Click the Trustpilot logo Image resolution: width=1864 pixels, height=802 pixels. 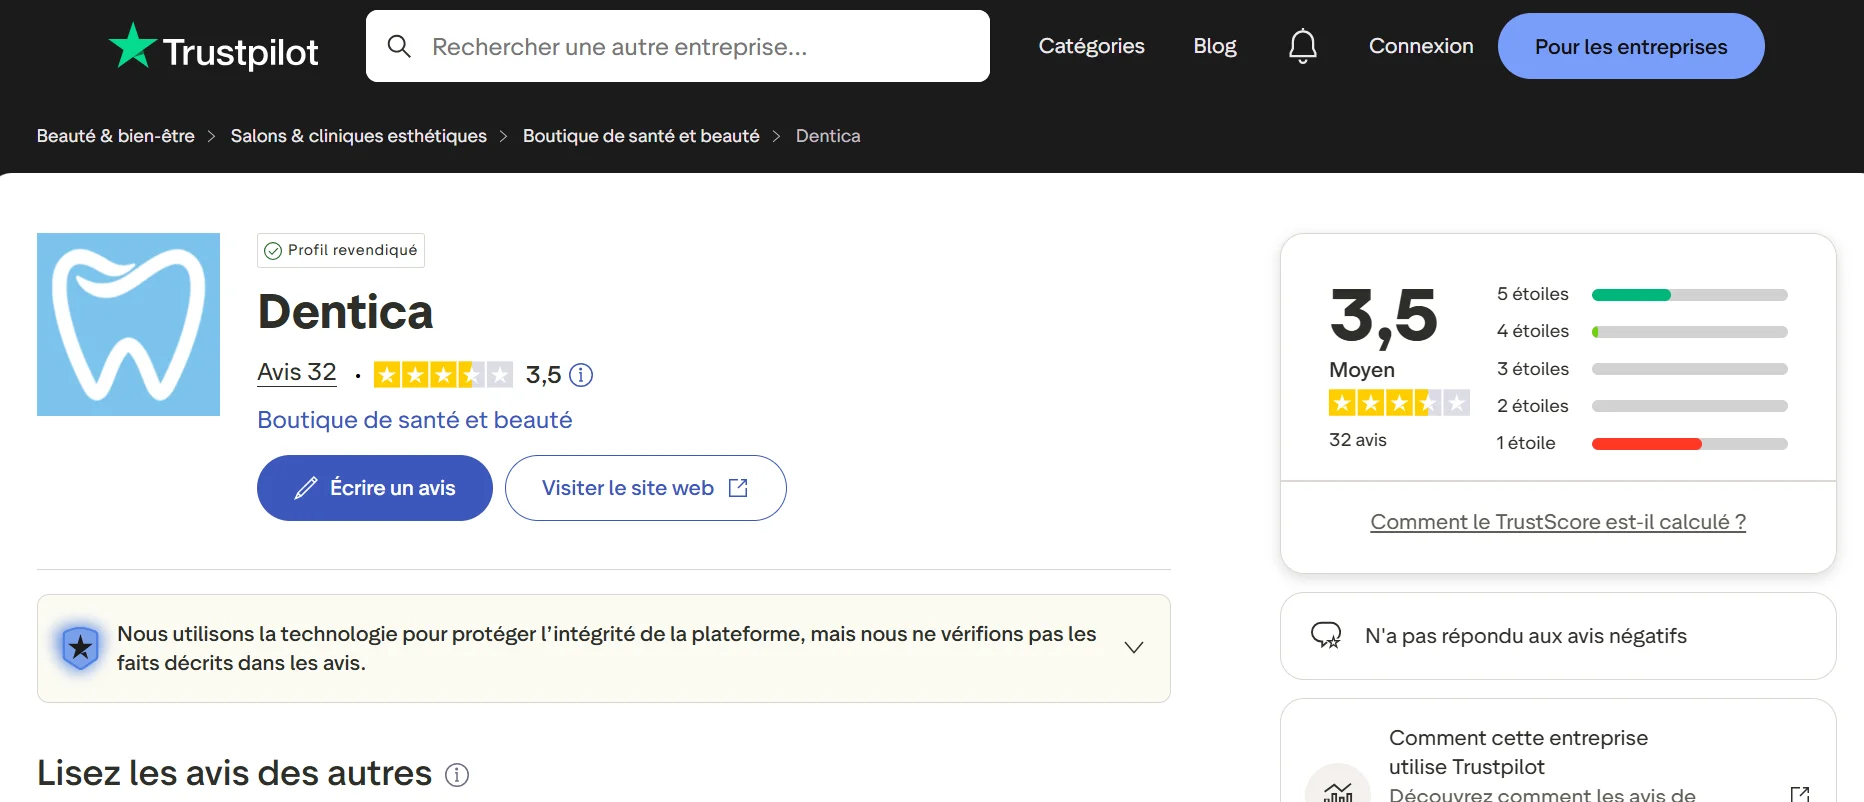213,47
